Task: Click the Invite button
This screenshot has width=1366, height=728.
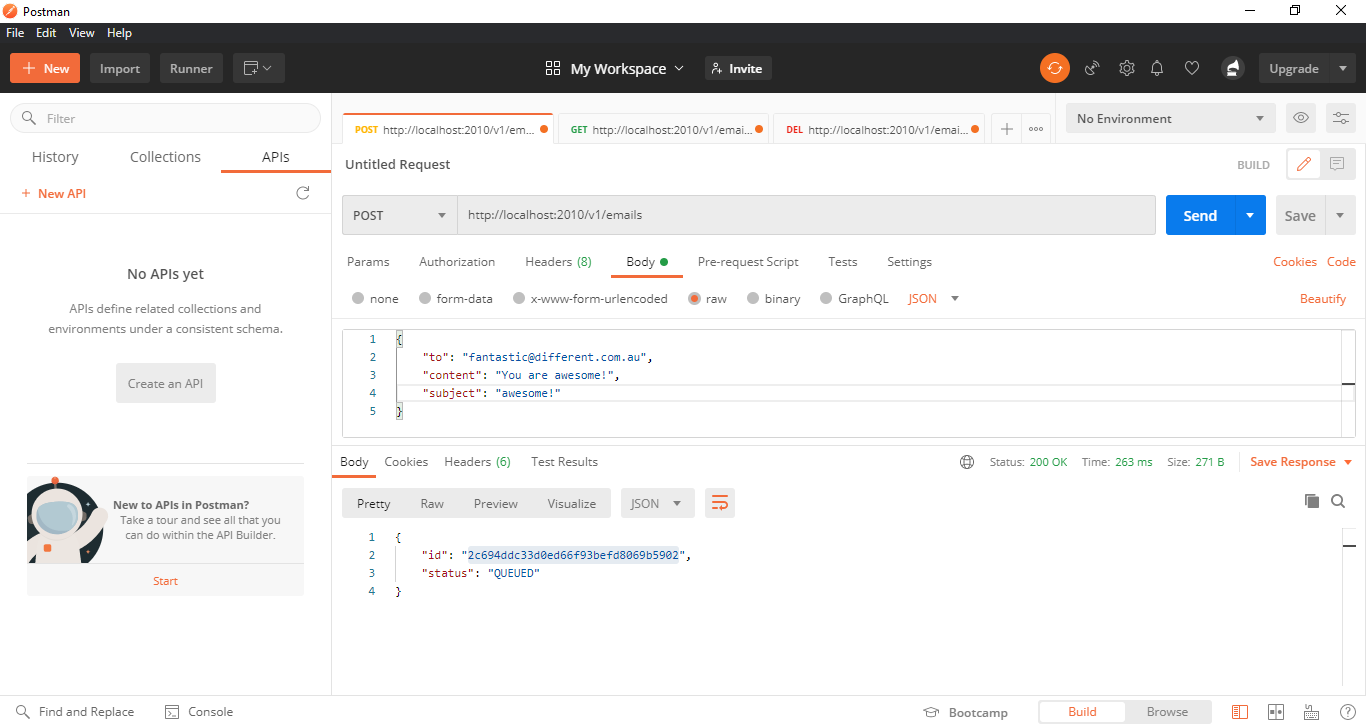Action: tap(738, 68)
